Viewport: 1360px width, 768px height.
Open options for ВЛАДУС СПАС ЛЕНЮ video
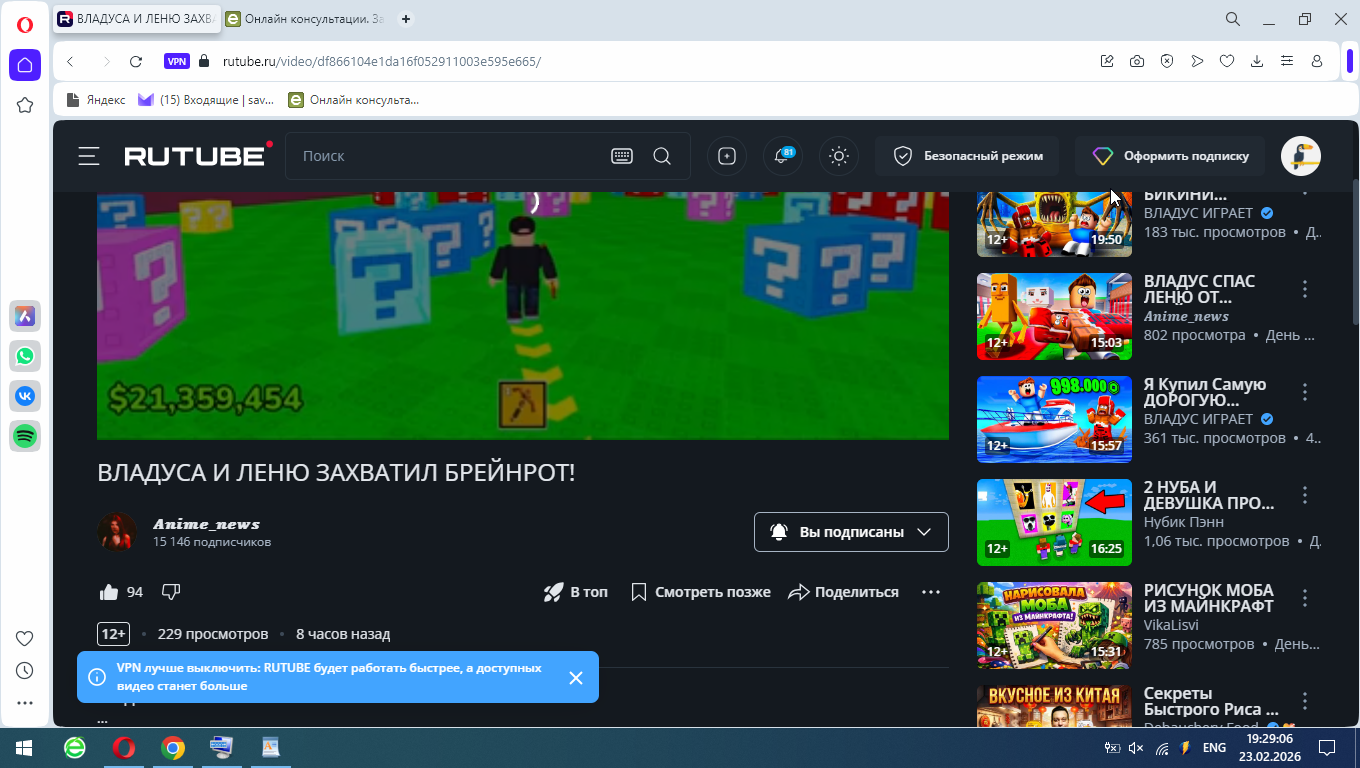(x=1305, y=289)
